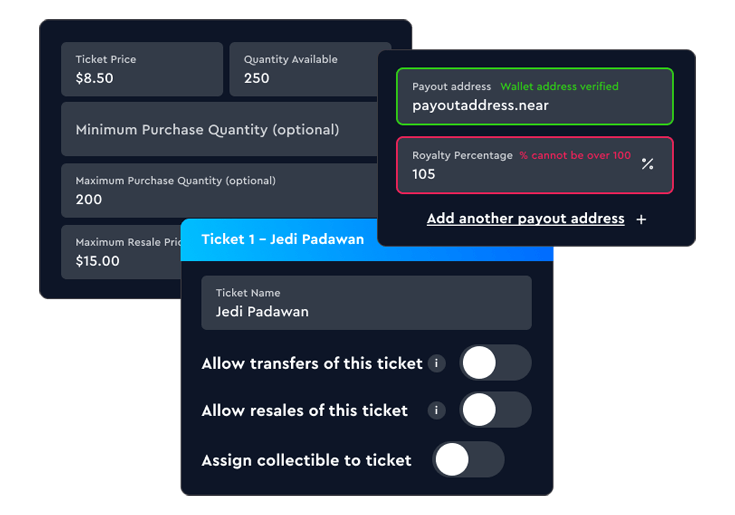Select the Quantity Available field
Image resolution: width=735 pixels, height=515 pixels.
[x=304, y=69]
